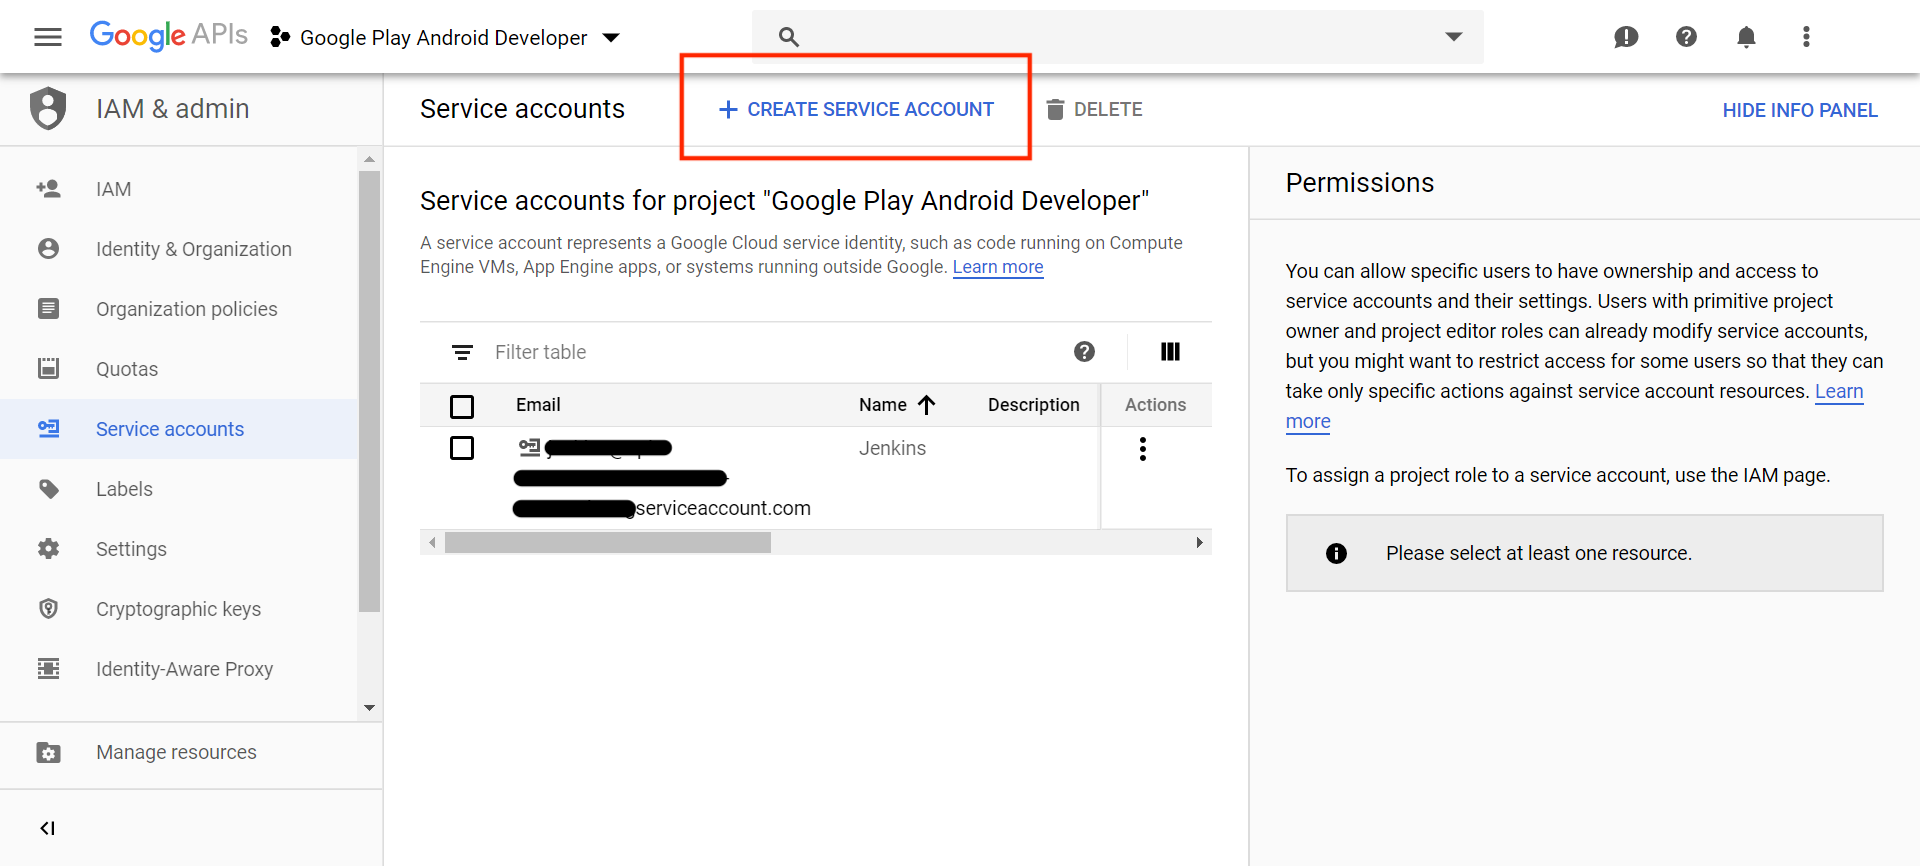This screenshot has width=1920, height=866.
Task: Click the Settings gear icon
Action: 48,548
